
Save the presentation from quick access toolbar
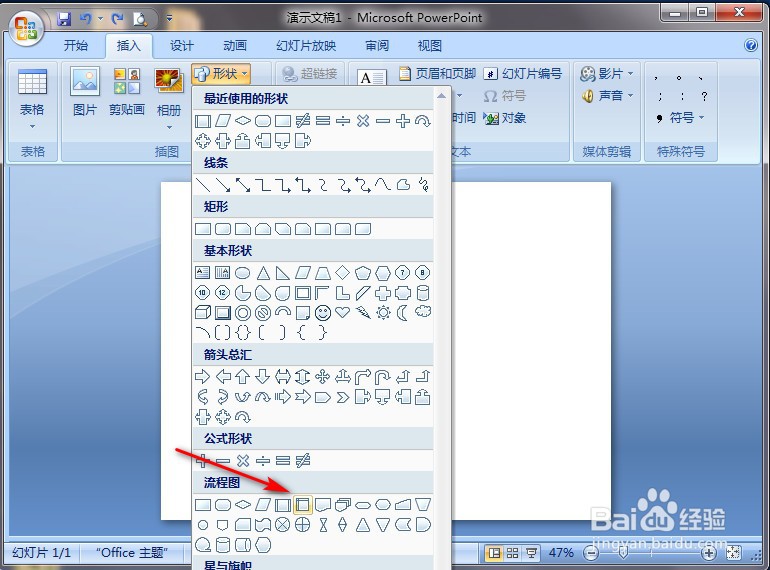pos(64,19)
